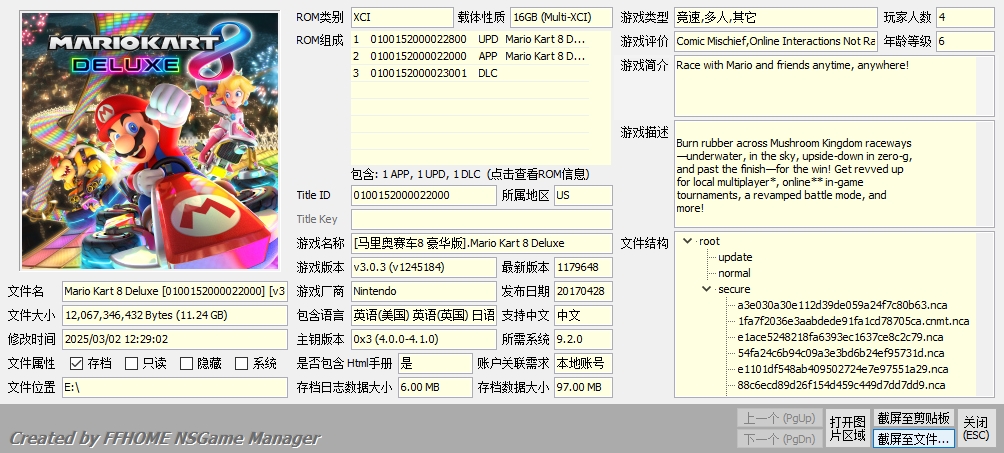Close the window with 关闭 (ESC) button
The height and width of the screenshot is (453, 1004).
click(976, 428)
